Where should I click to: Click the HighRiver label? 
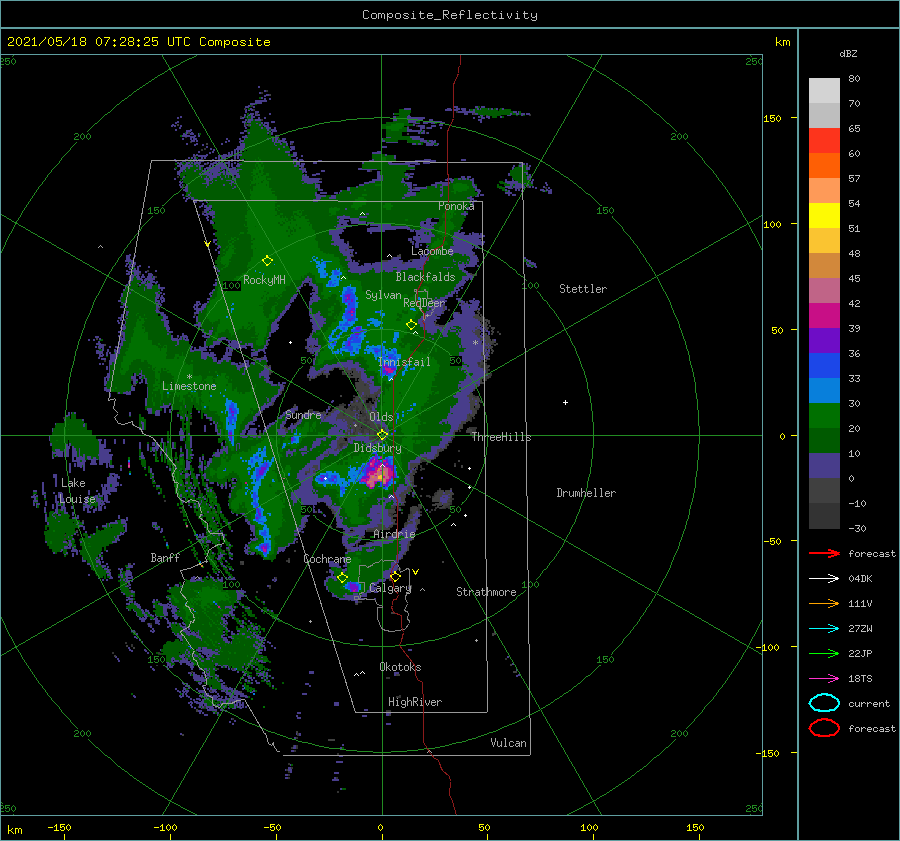tap(415, 702)
